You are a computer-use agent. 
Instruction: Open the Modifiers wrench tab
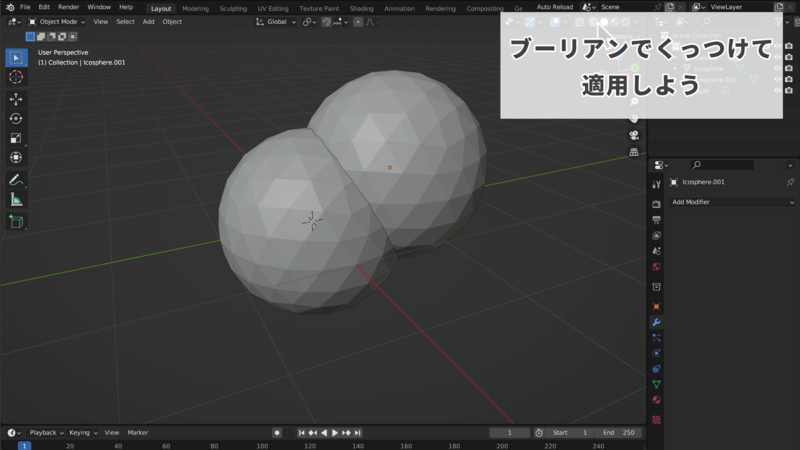[x=656, y=322]
